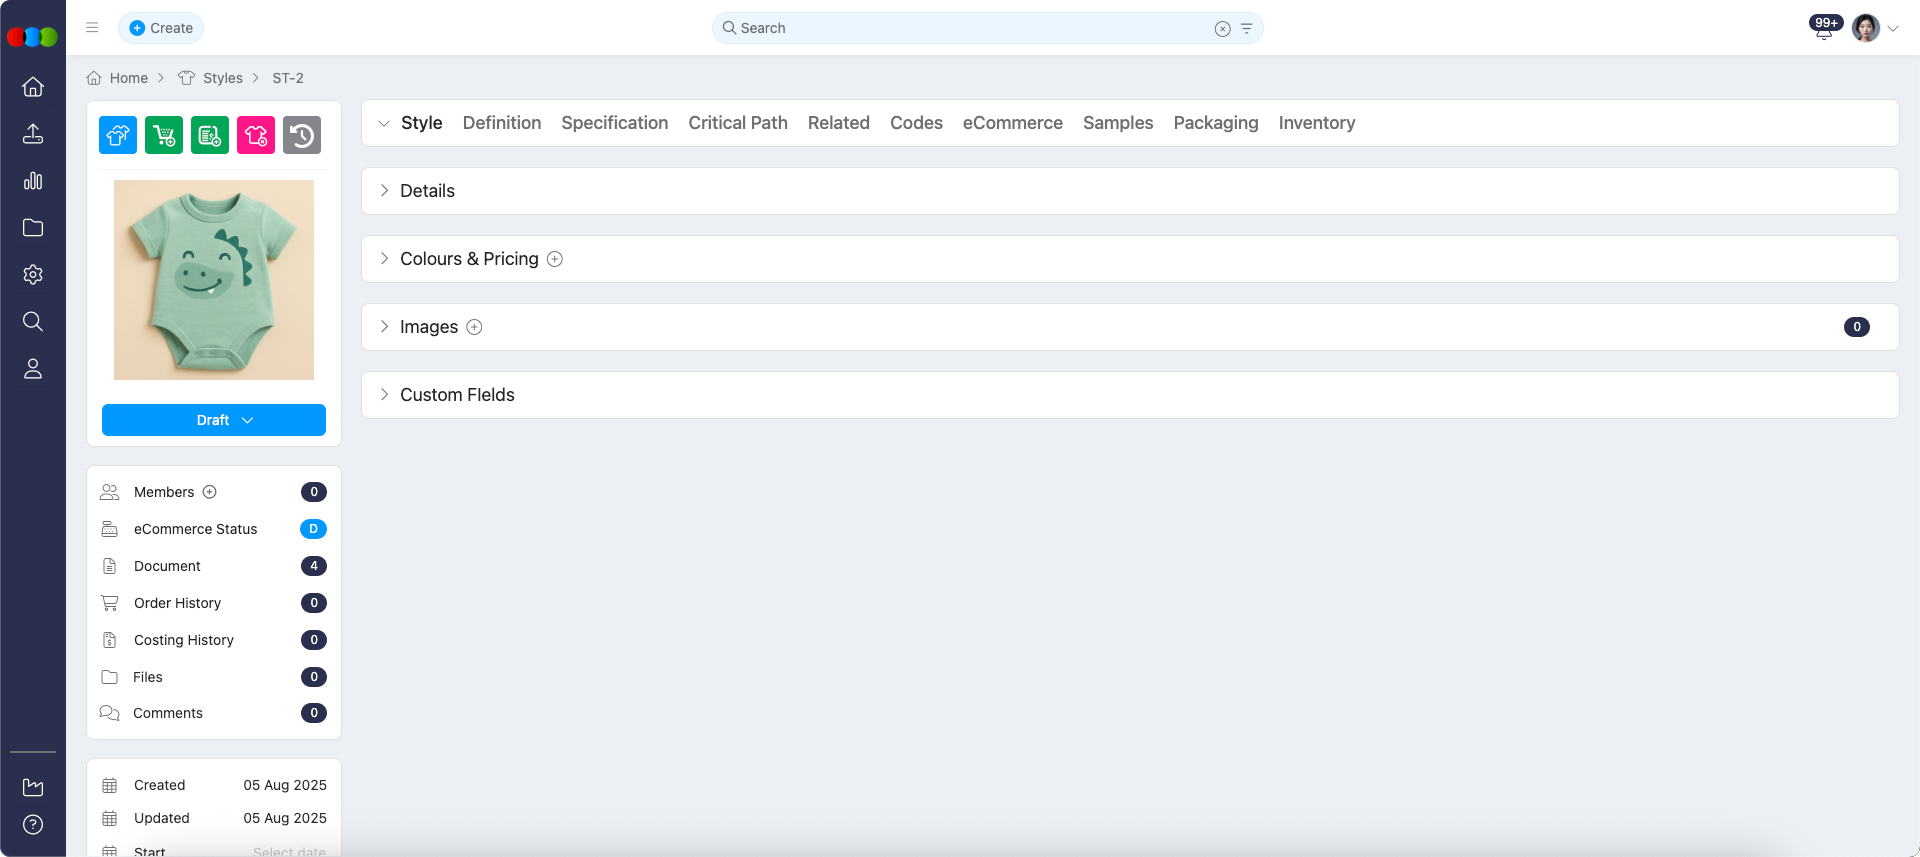Open the Draft status dropdown
Viewport: 1920px width, 857px height.
pos(214,420)
